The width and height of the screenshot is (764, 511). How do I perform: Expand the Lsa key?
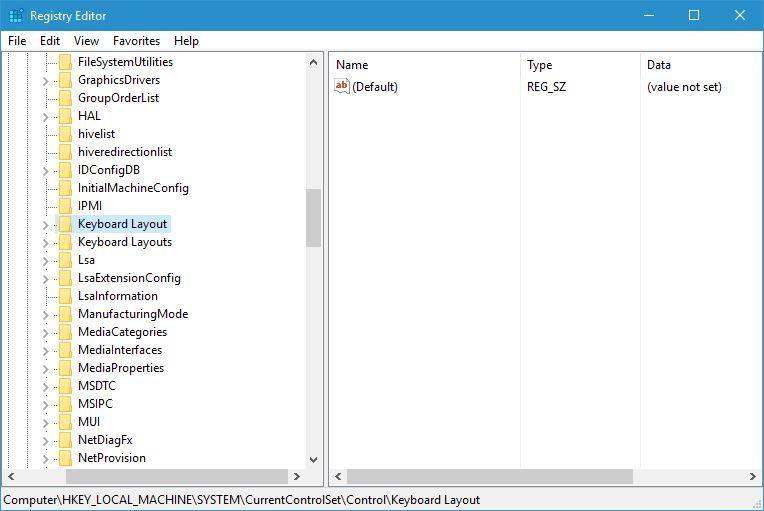(45, 261)
